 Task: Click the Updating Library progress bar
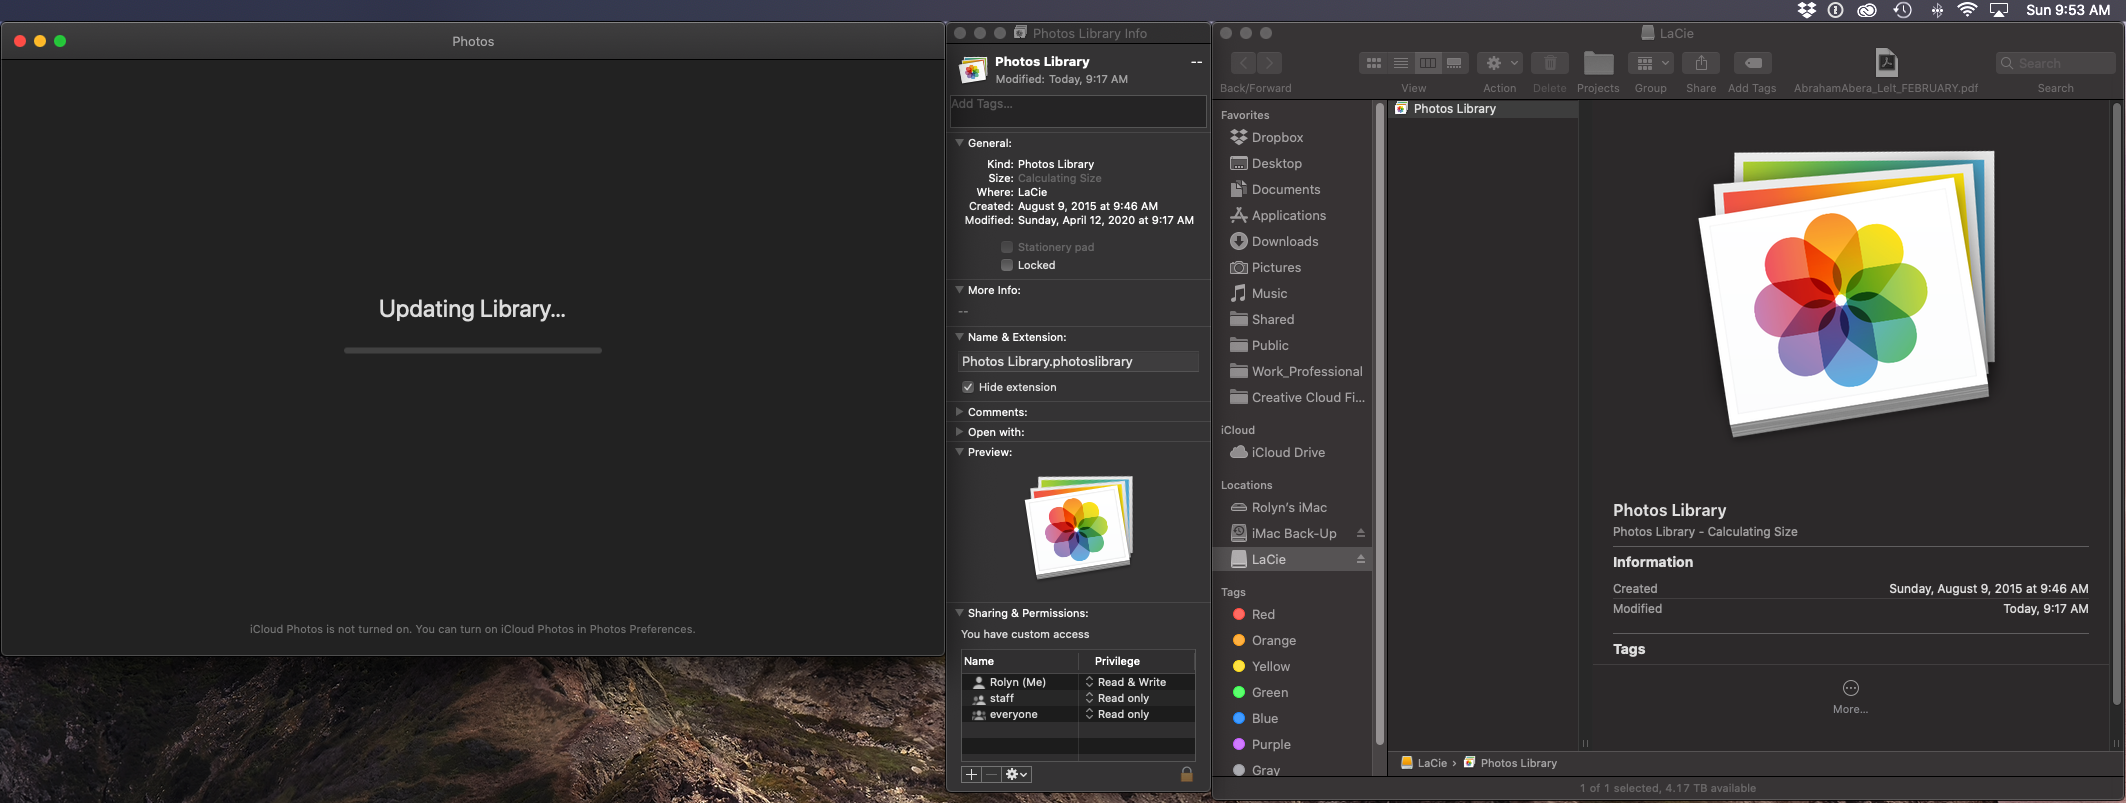pos(473,350)
